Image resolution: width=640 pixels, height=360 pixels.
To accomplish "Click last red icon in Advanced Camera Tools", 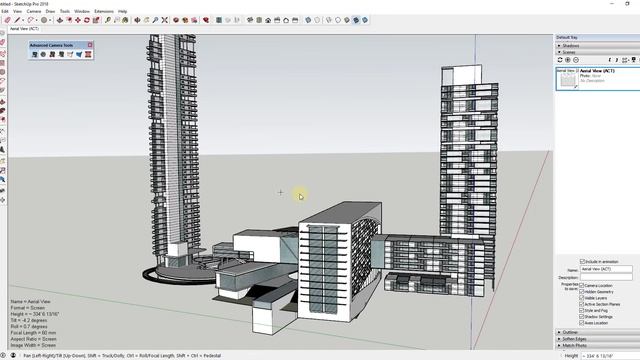I will coord(88,54).
